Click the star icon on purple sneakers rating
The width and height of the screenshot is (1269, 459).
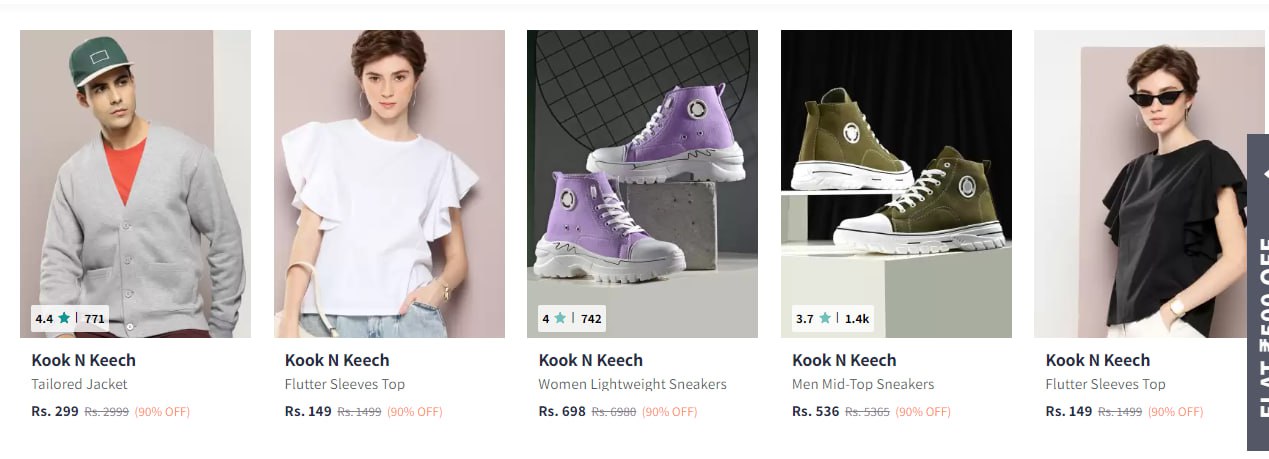point(560,319)
